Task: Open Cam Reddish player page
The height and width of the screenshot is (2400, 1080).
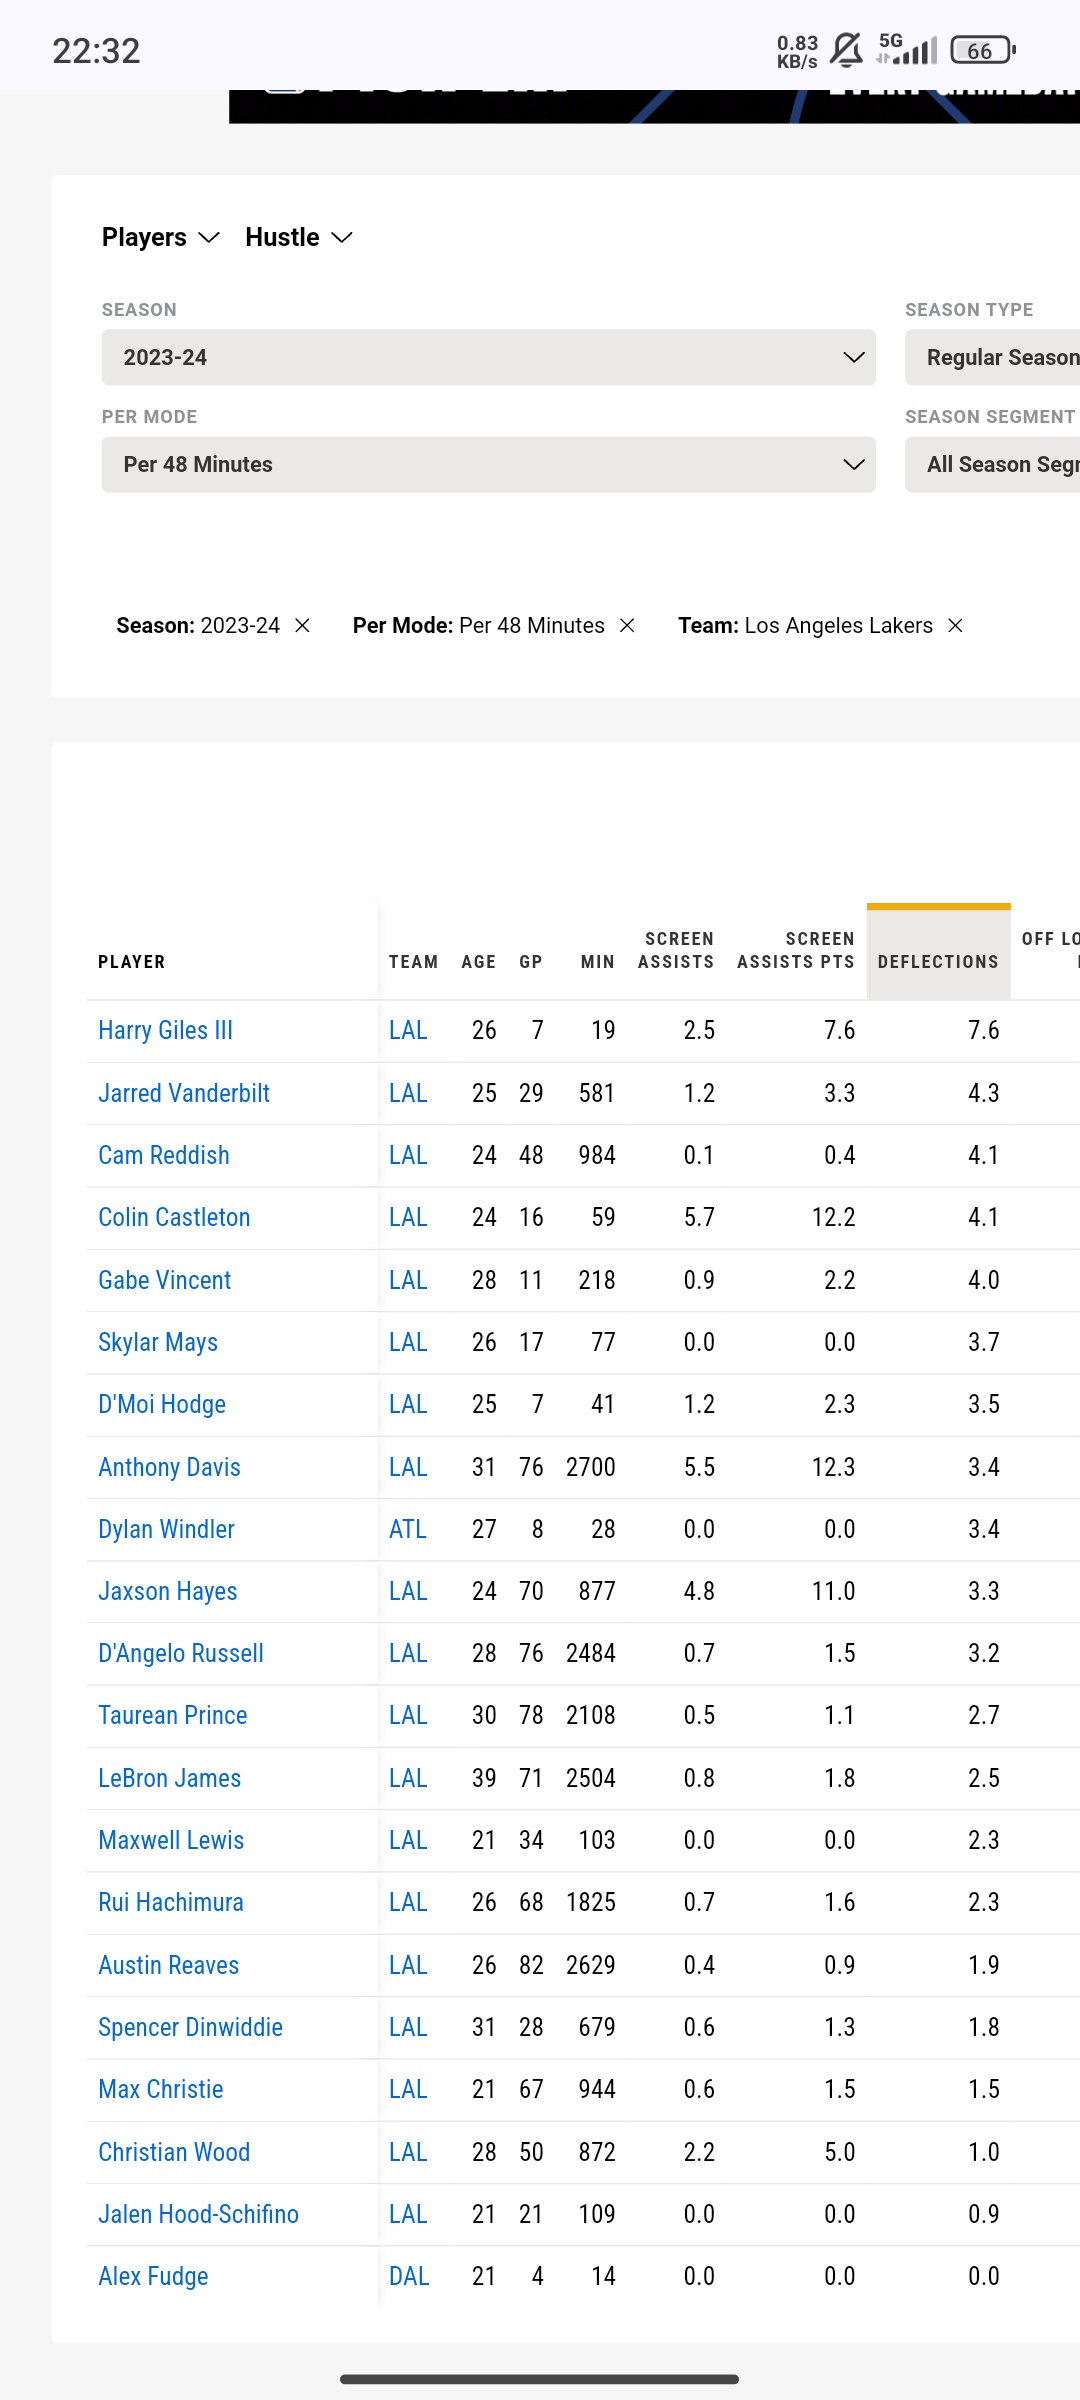Action: coord(164,1155)
